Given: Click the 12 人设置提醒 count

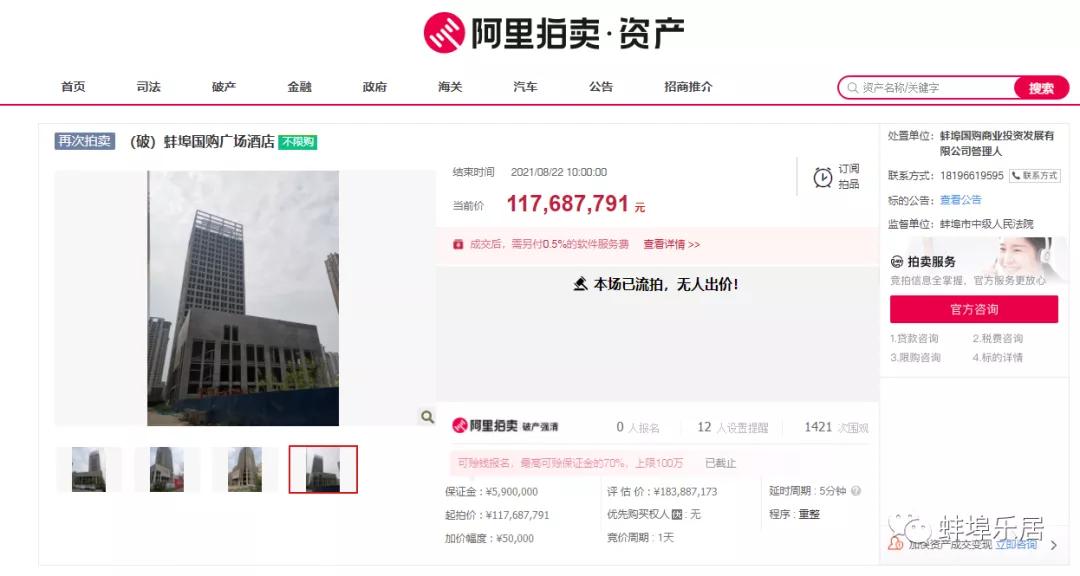Looking at the screenshot, I should 732,427.
